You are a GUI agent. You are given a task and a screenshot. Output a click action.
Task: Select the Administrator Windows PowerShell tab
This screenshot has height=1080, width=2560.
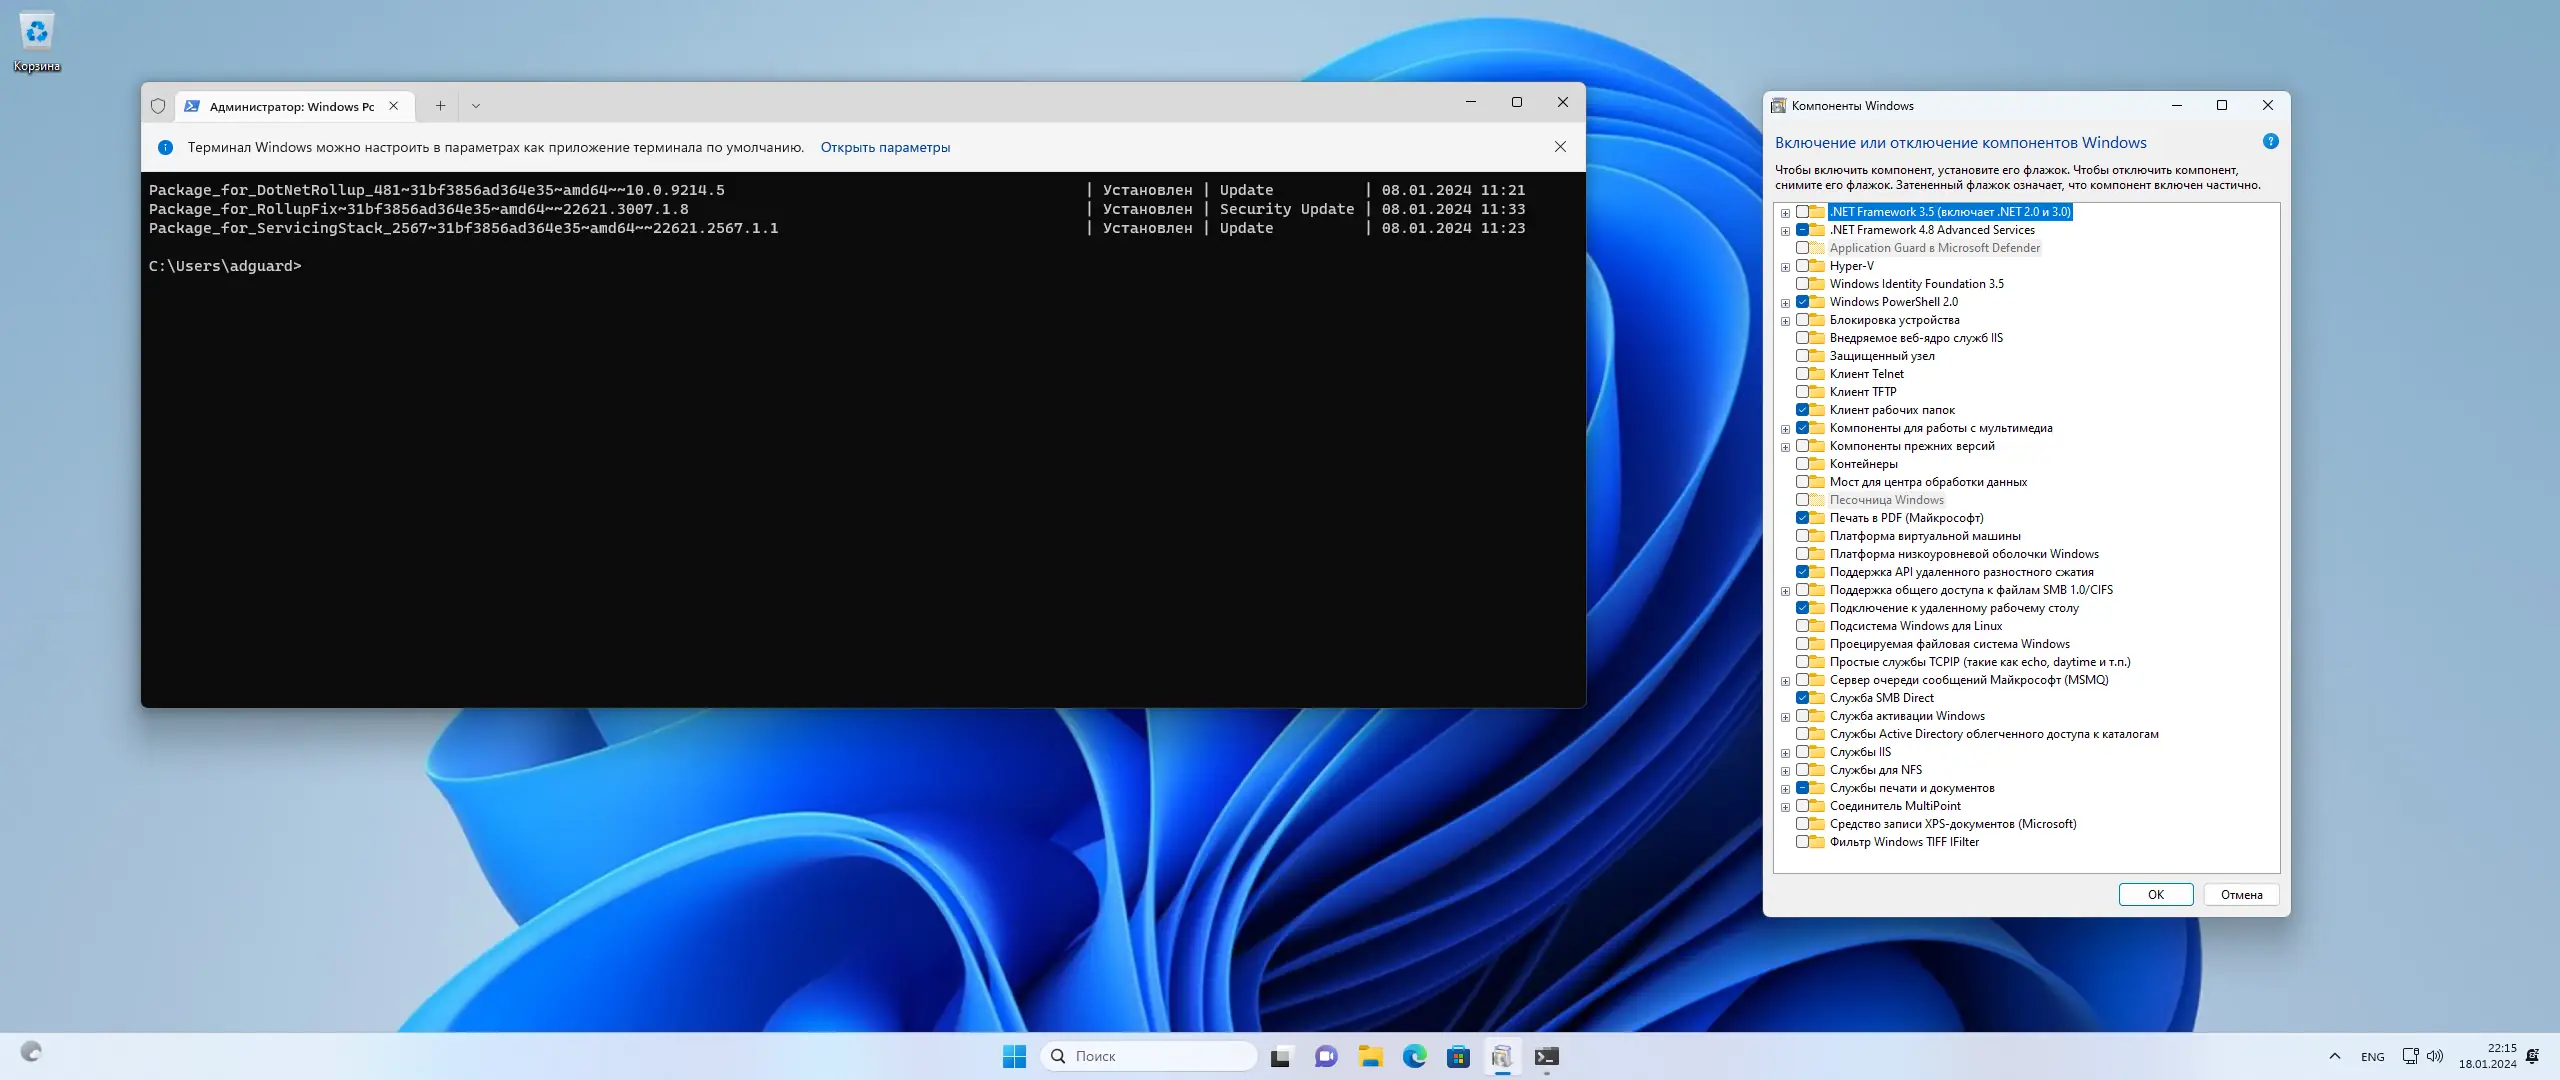pos(290,106)
